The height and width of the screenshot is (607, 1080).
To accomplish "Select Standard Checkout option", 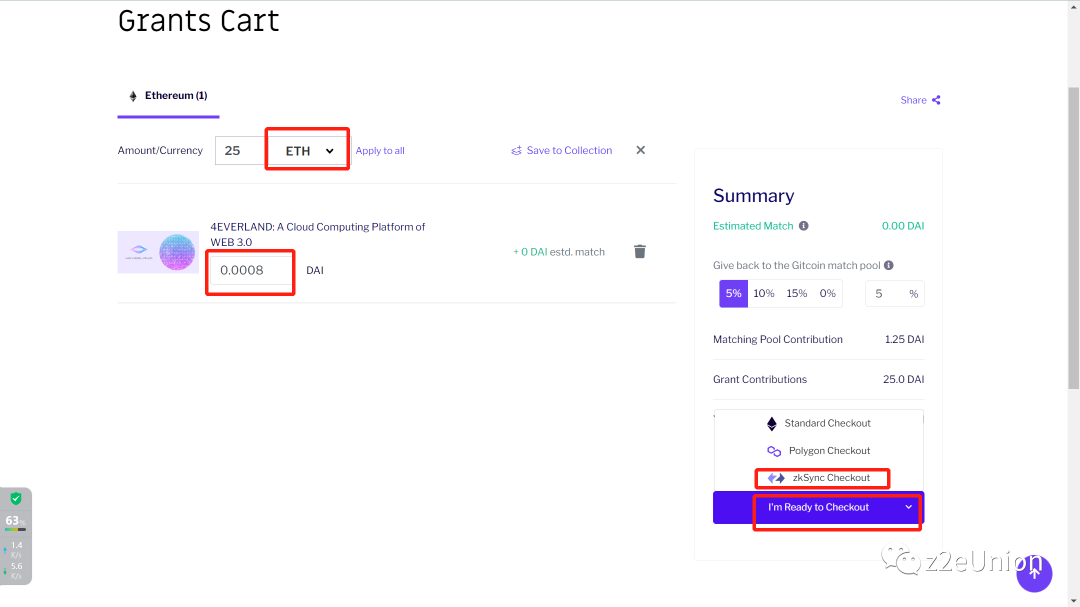I will 820,423.
